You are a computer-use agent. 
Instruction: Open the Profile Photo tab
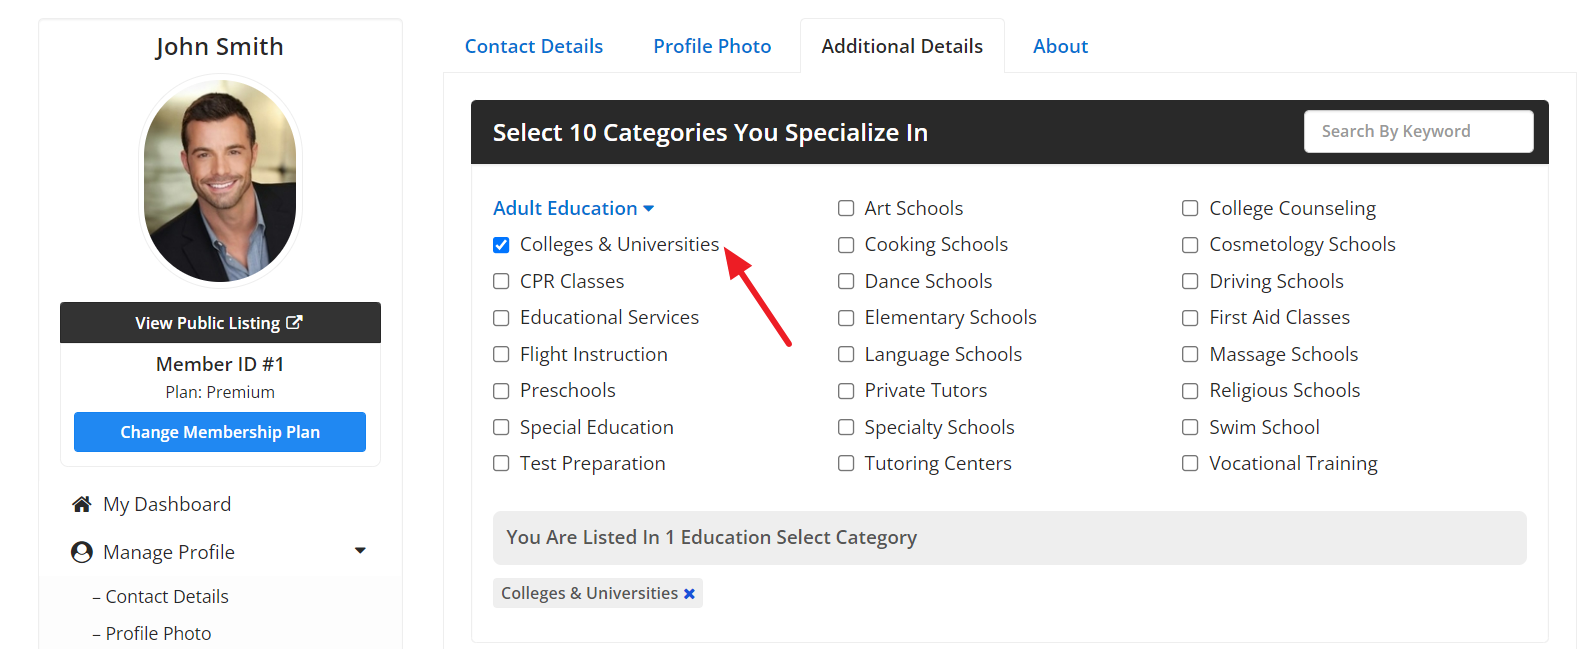click(712, 46)
